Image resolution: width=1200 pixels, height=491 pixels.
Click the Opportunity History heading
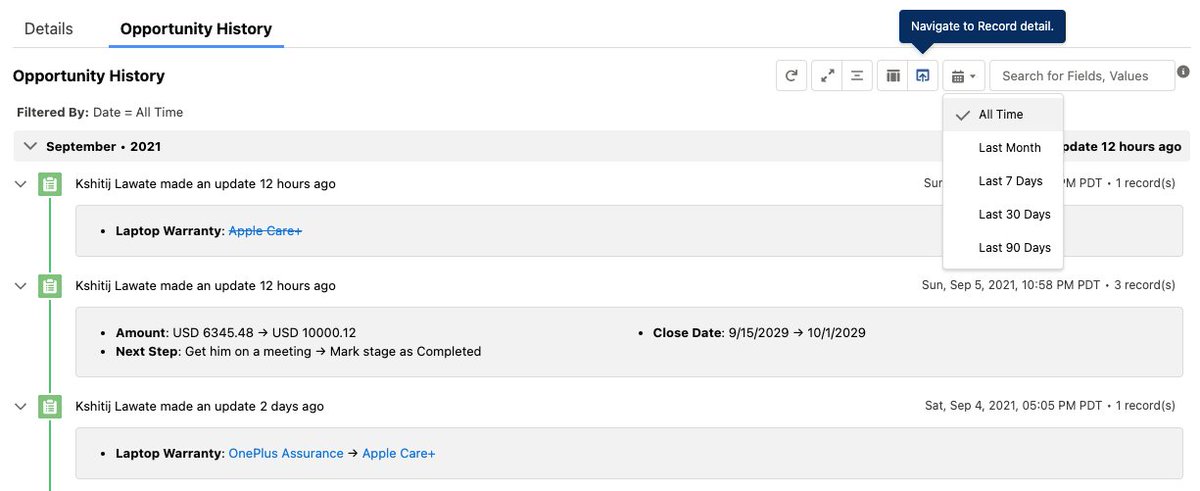pos(89,76)
